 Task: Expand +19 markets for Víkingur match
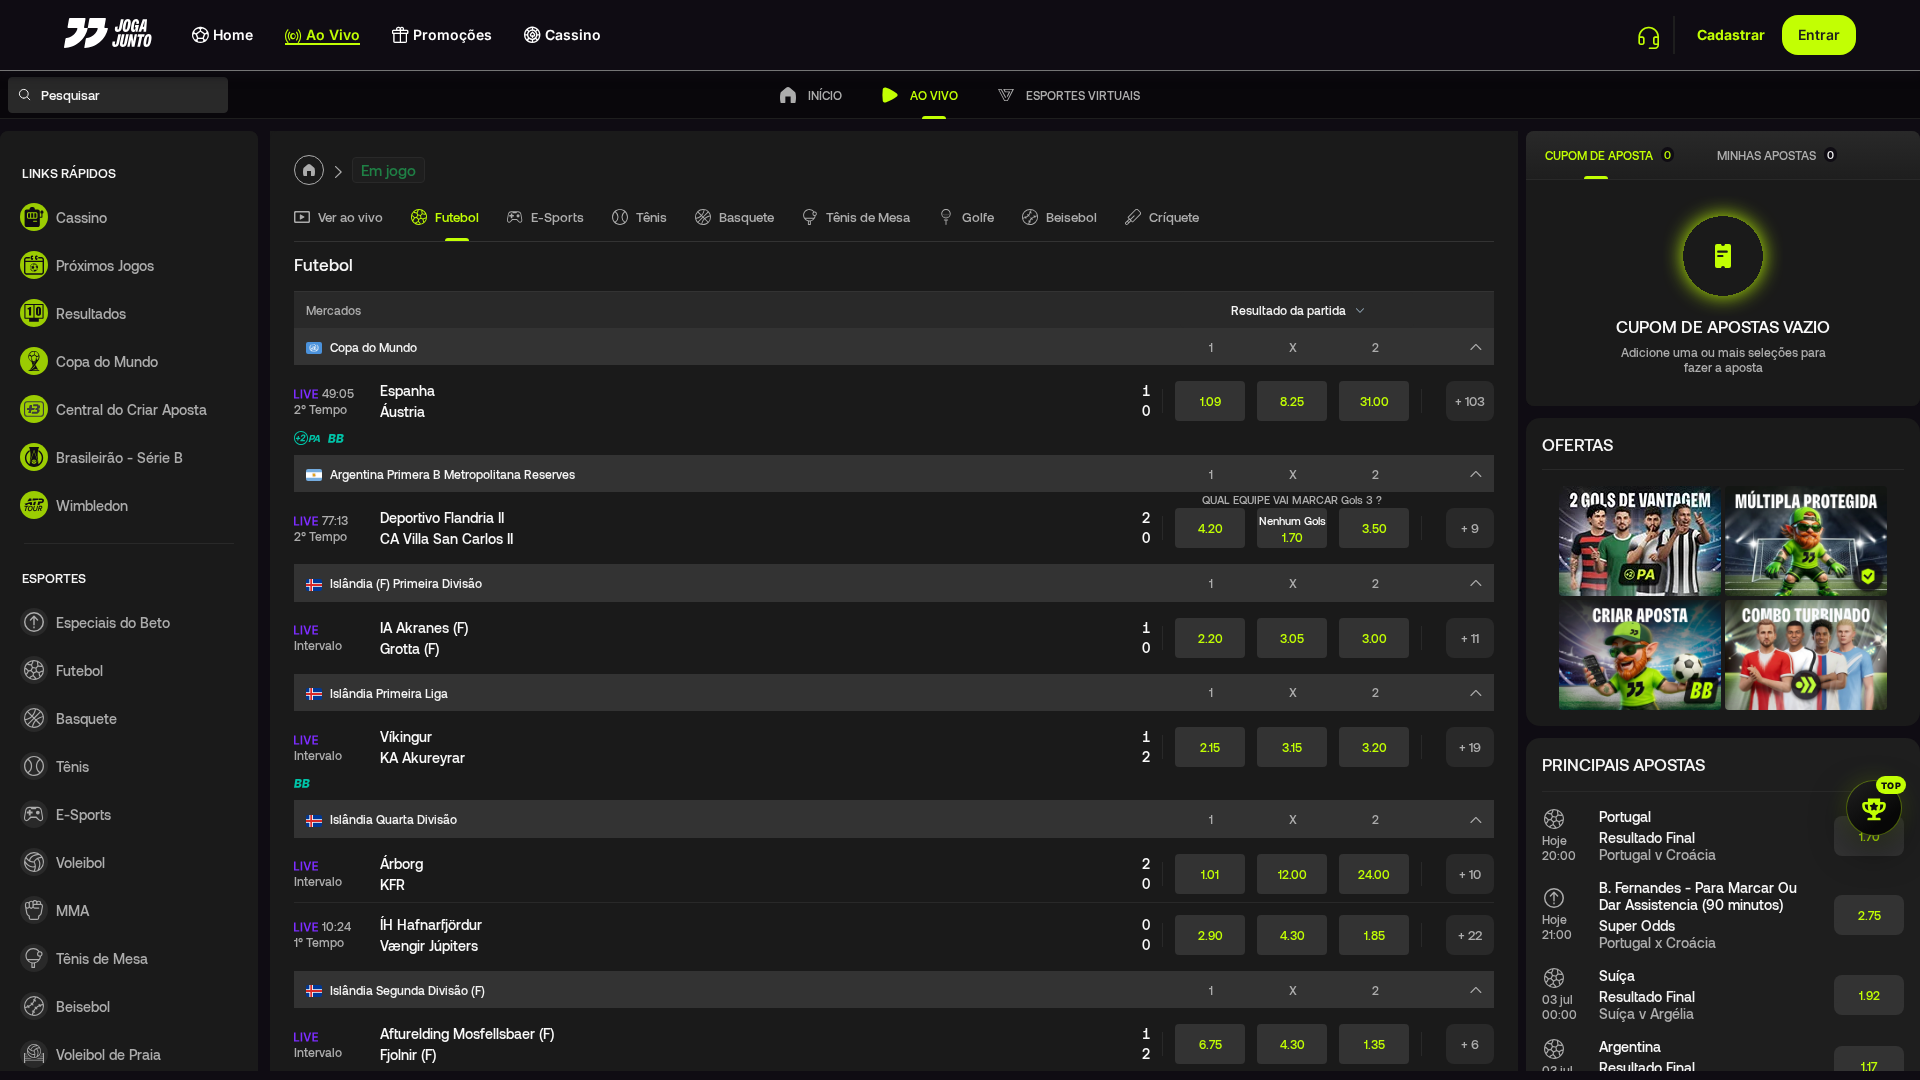point(1469,747)
